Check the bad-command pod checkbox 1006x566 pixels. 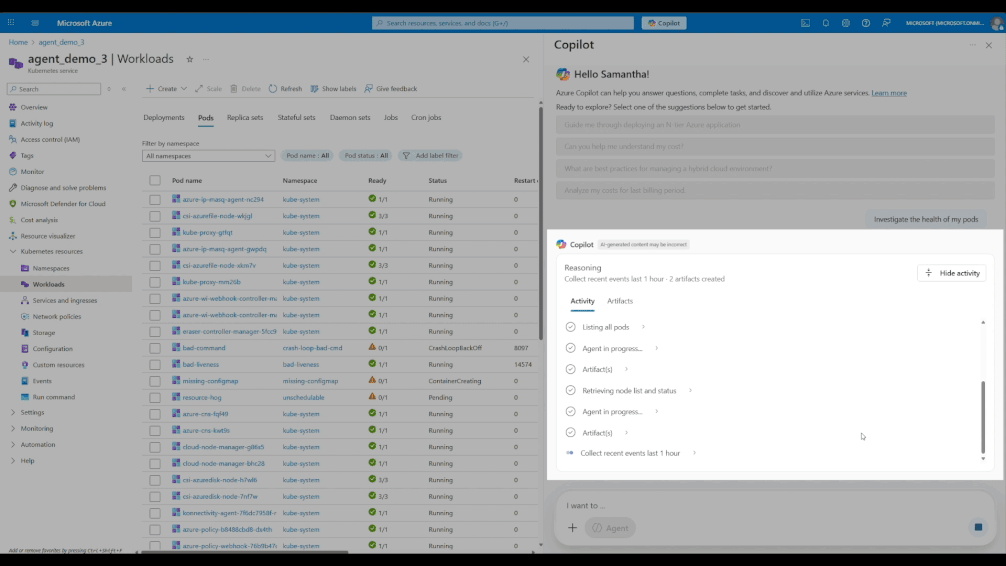click(x=155, y=348)
